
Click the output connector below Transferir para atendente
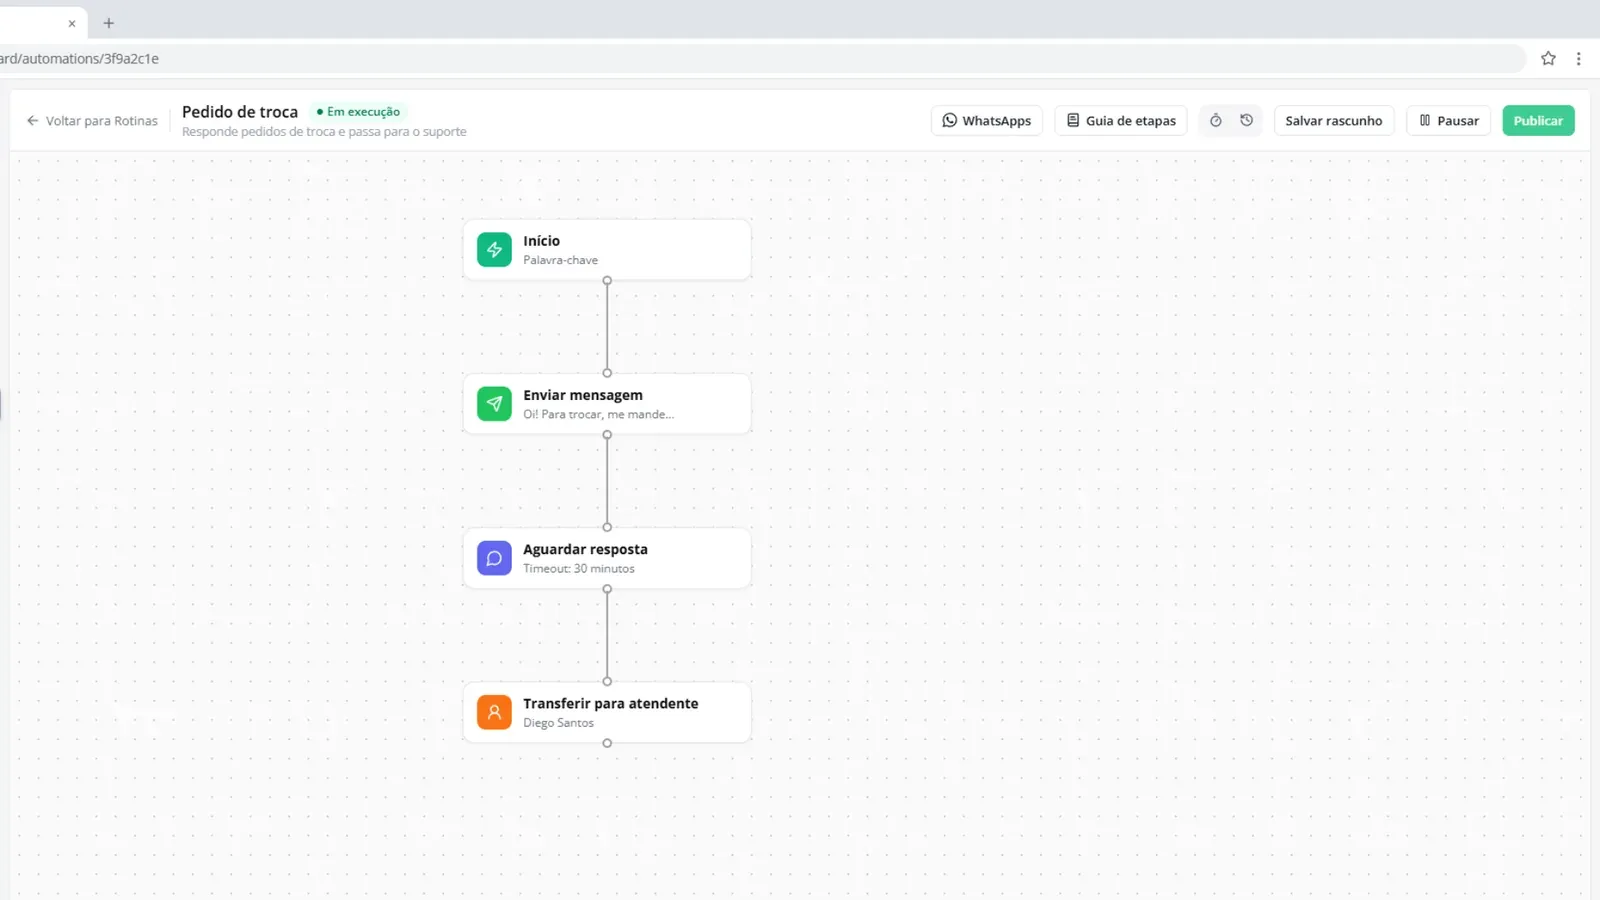pos(607,743)
